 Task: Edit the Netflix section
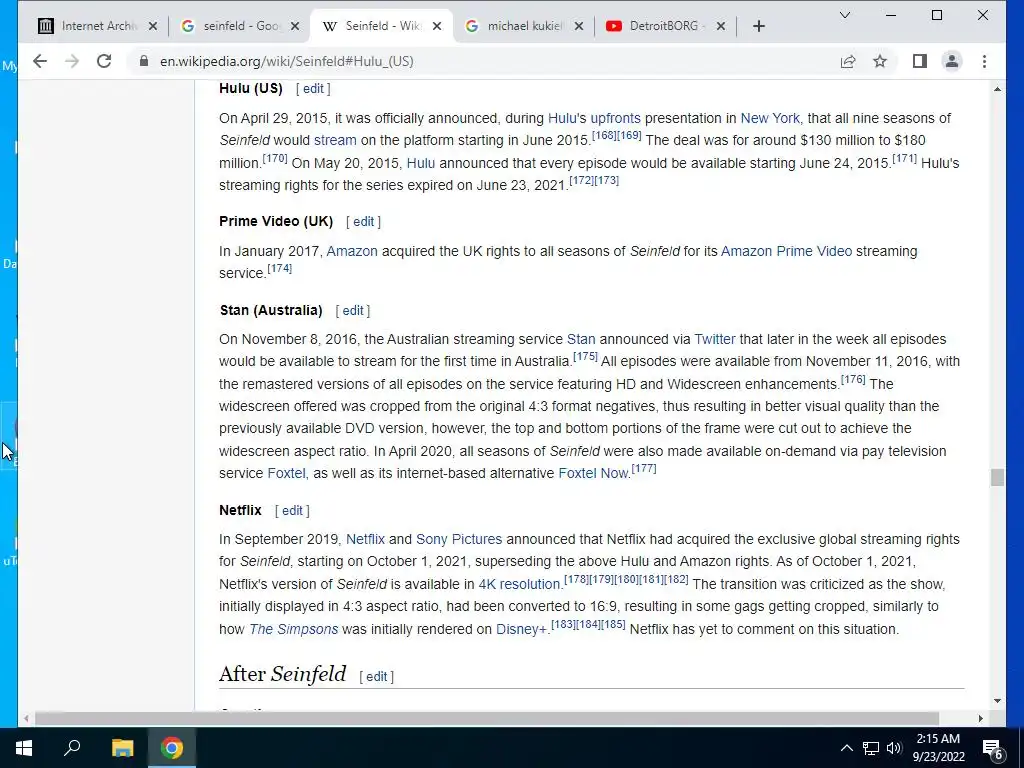292,511
